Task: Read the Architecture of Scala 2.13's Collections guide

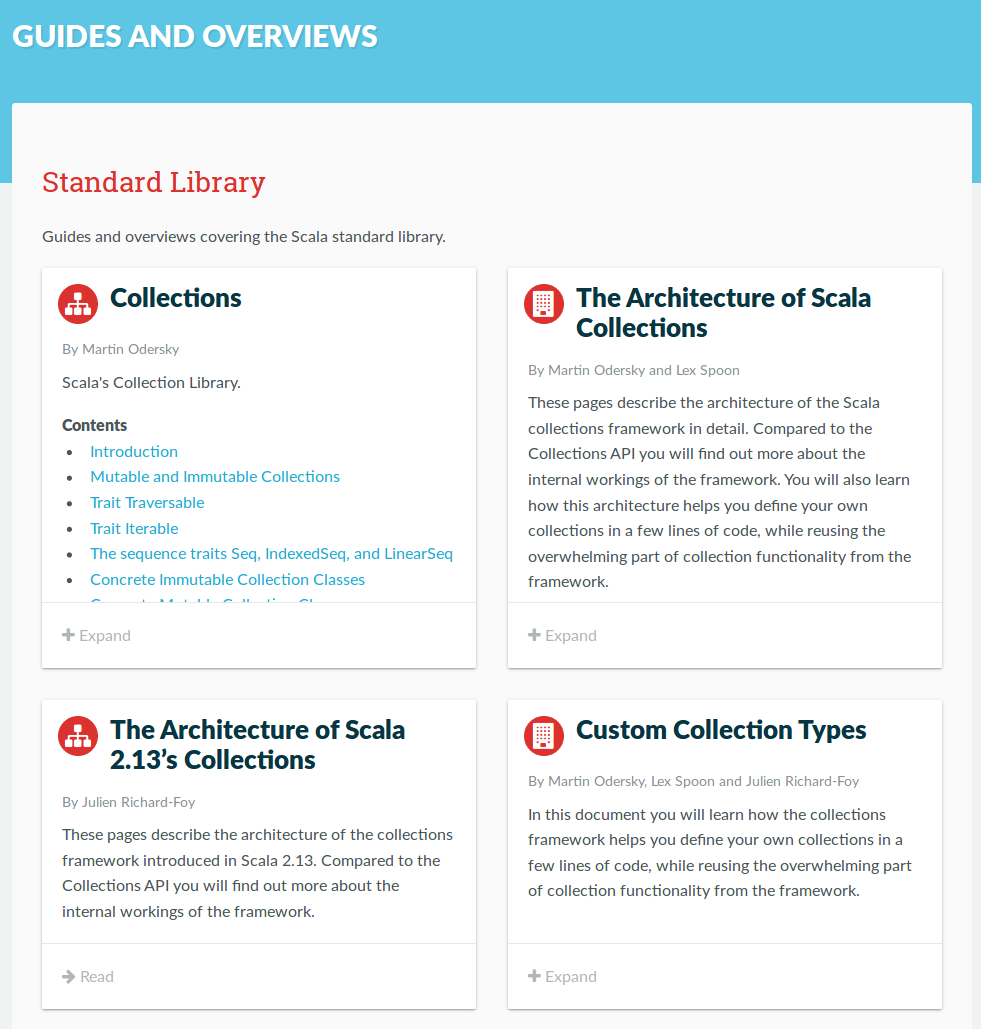Action: point(88,976)
